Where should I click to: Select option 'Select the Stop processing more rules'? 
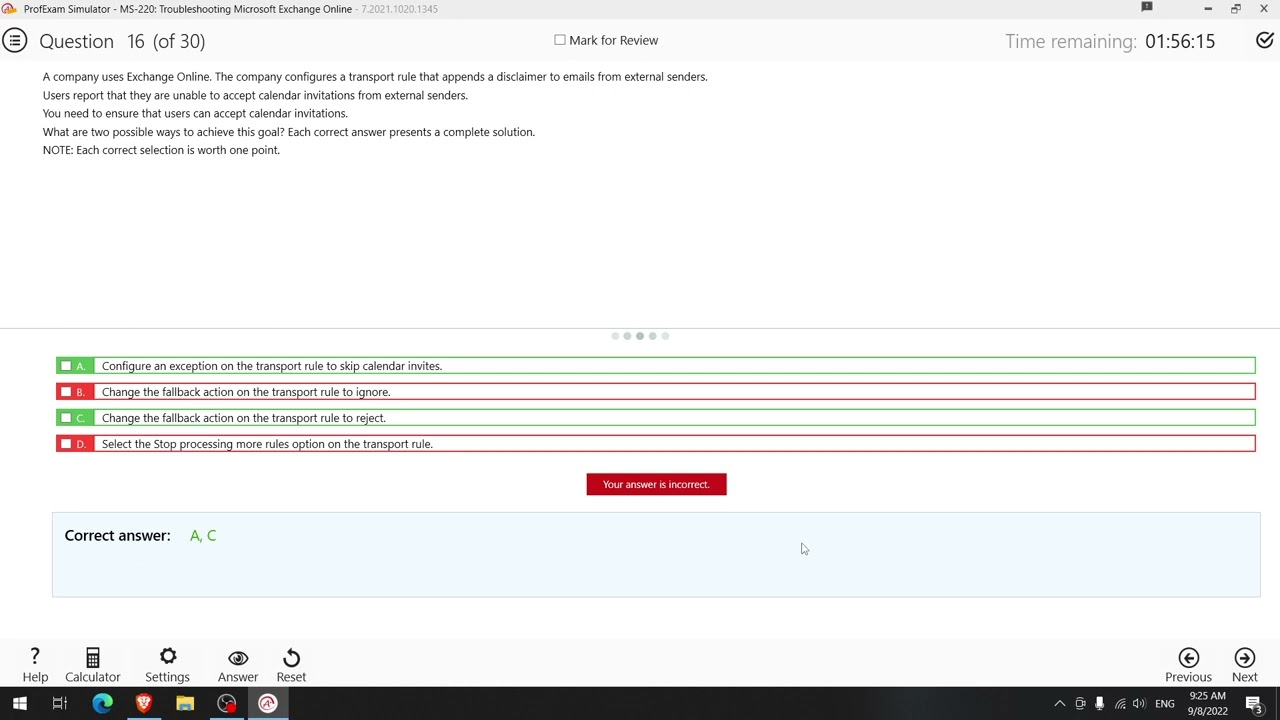(267, 444)
